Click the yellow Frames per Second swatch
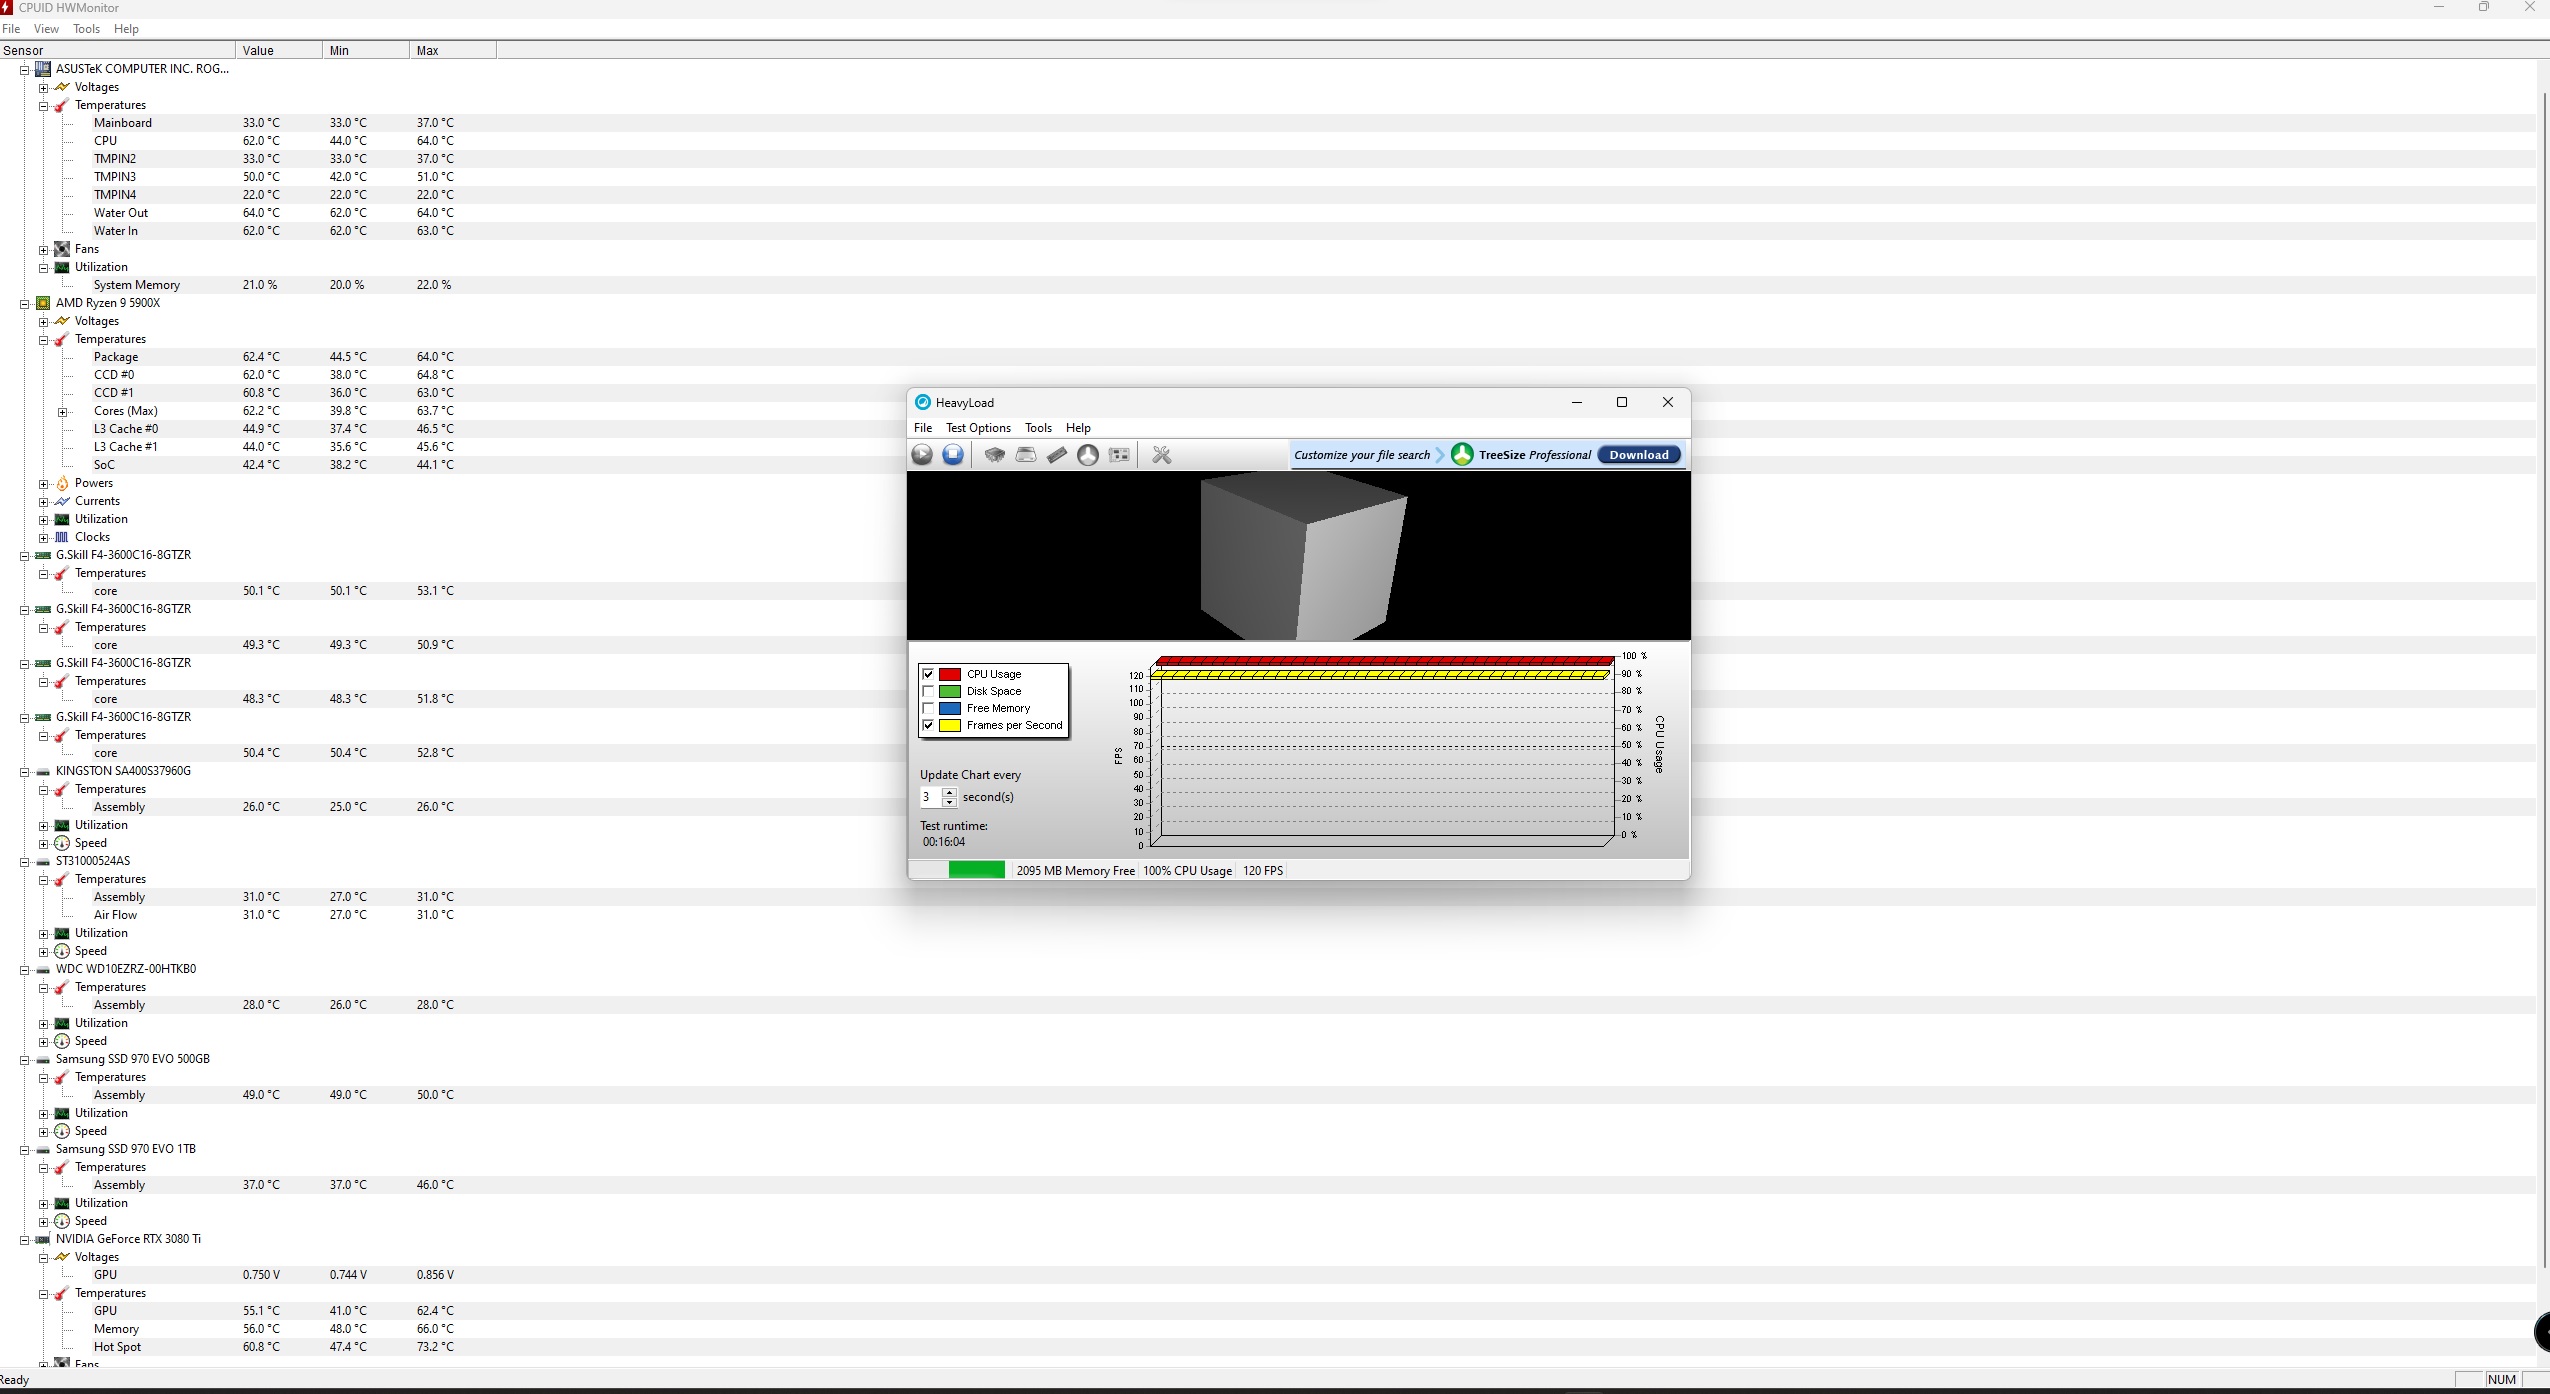This screenshot has width=2550, height=1394. coord(950,726)
